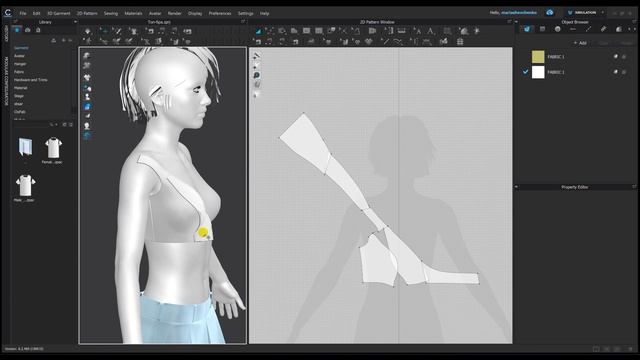This screenshot has width=640, height=360.
Task: Click the cloud sync icon near username
Action: (550, 13)
